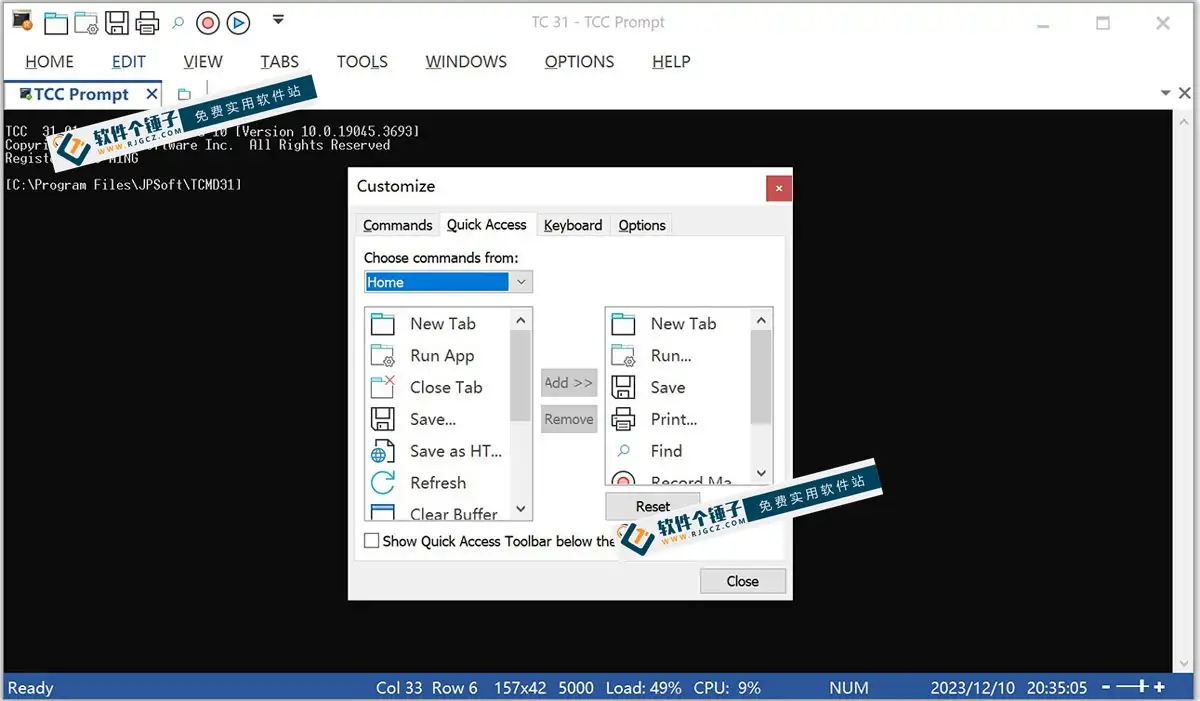Click the Reset button
Viewport: 1200px width, 701px height.
(653, 506)
